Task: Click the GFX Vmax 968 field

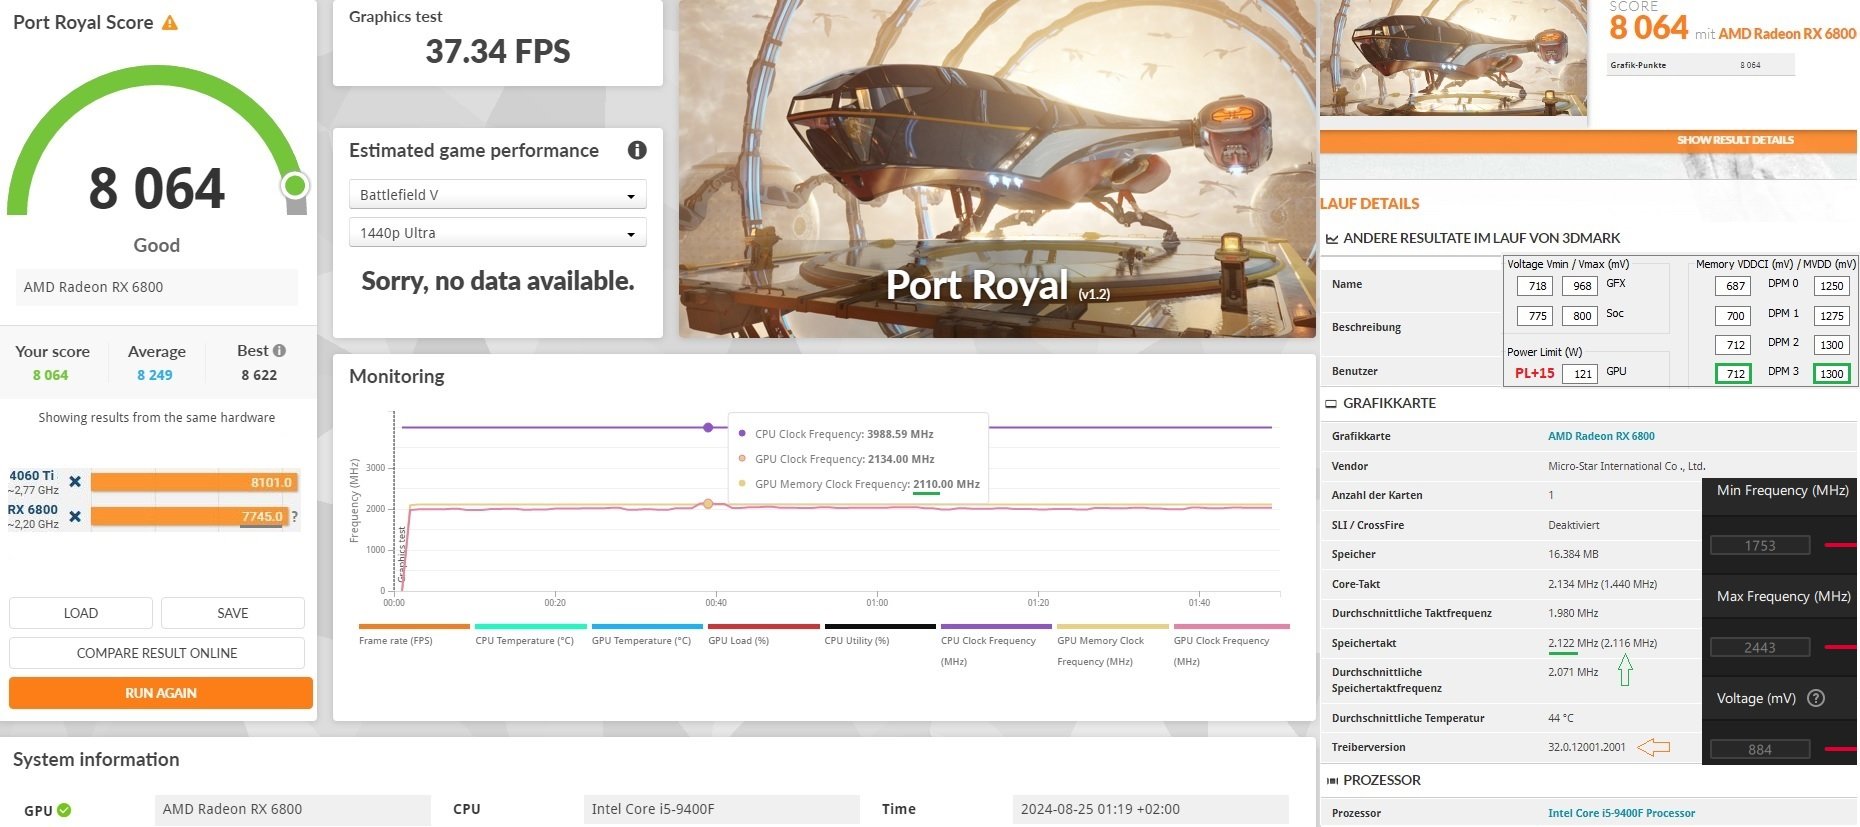Action: click(x=1581, y=286)
